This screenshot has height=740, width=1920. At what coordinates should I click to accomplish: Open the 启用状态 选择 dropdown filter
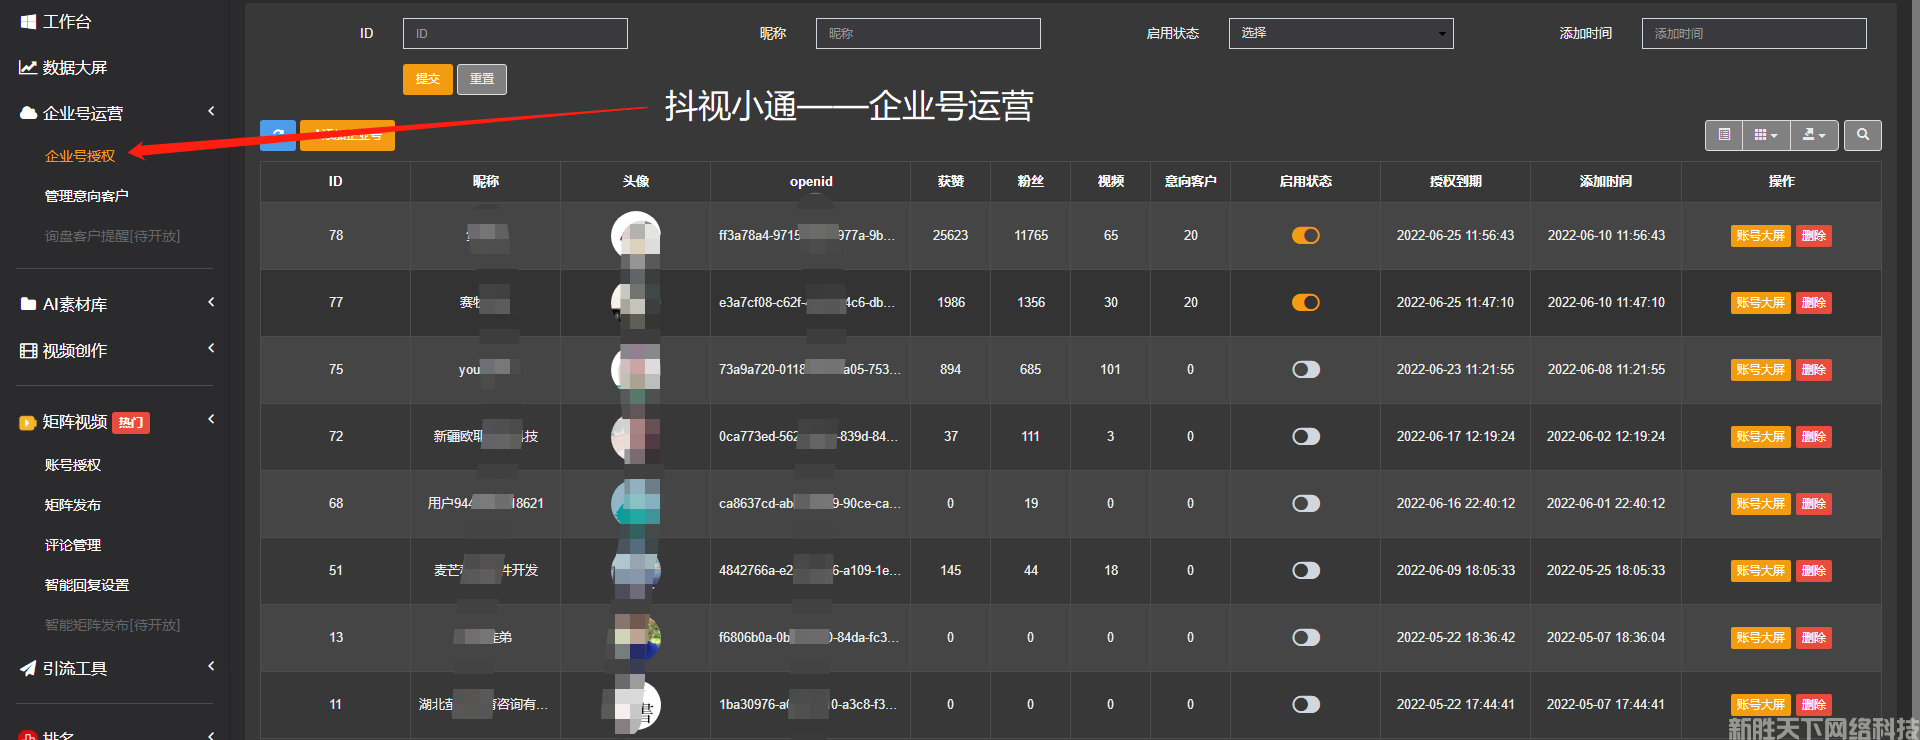click(x=1340, y=33)
